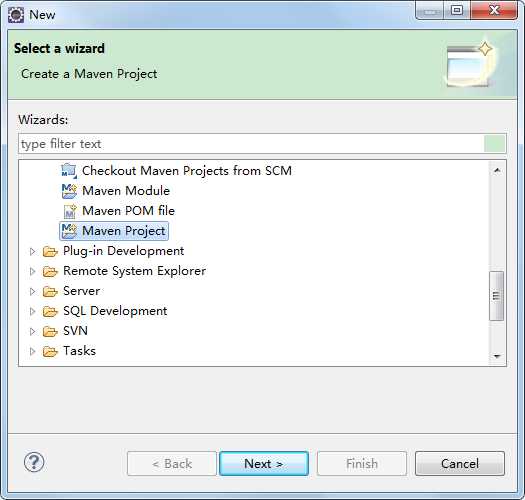Click the wizard list scrollbar thumb
Viewport: 525px width, 500px height.
coord(496,296)
